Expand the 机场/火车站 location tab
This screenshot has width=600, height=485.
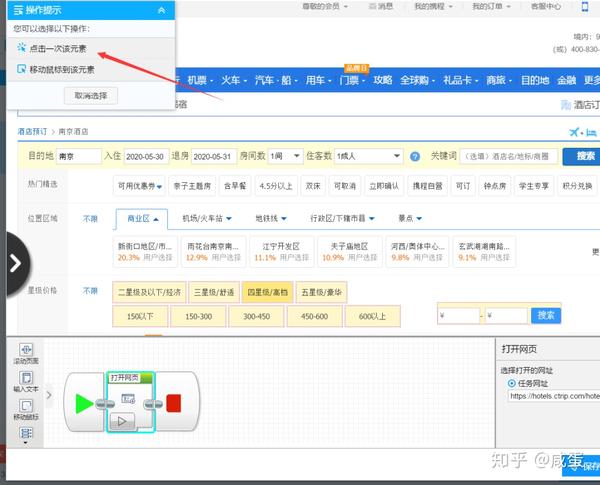coord(207,219)
